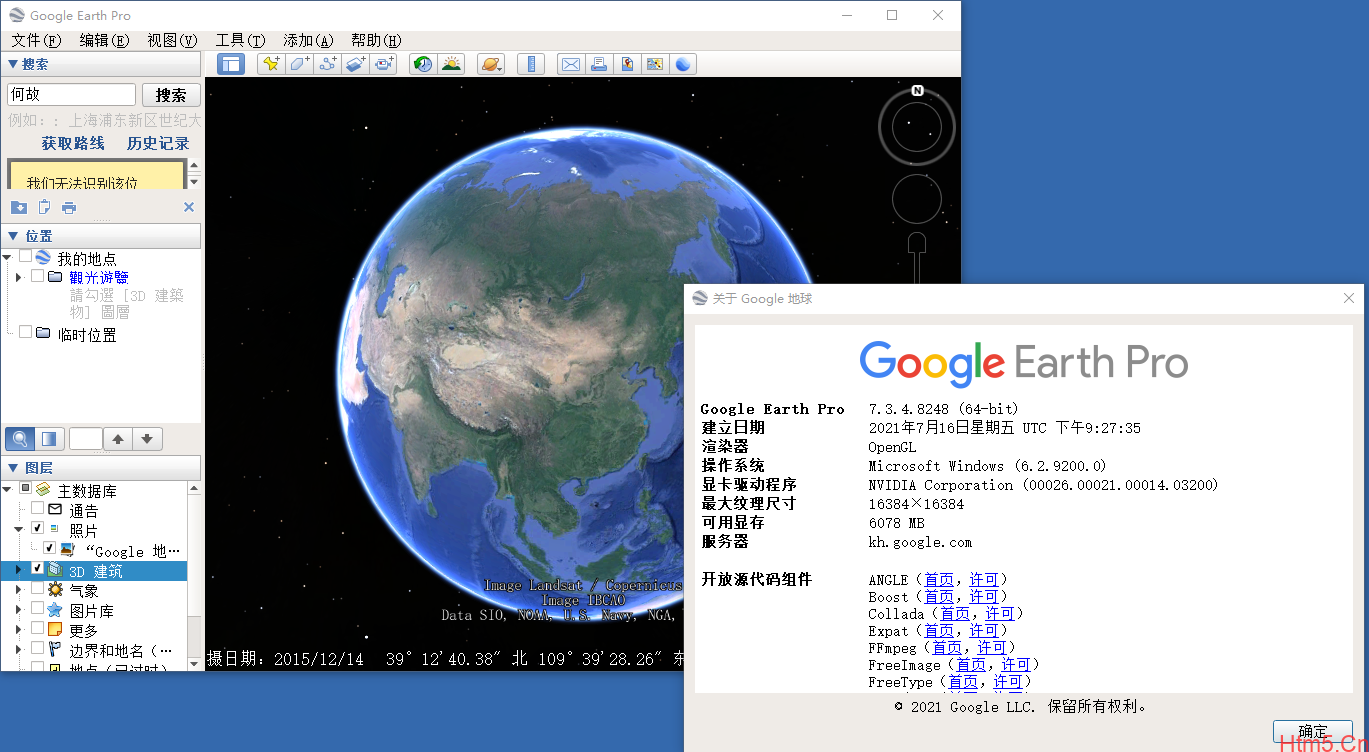
Task: Select the Add Path tool
Action: [x=328, y=64]
